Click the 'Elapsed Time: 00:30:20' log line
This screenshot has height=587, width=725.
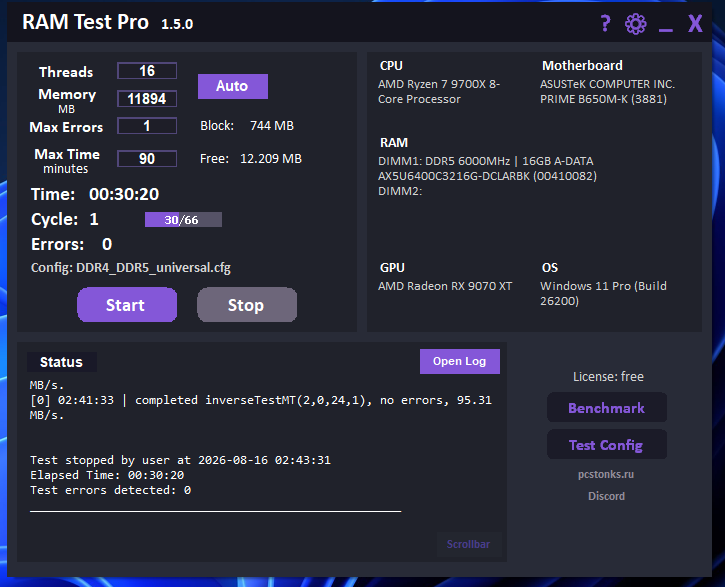[x=107, y=475]
